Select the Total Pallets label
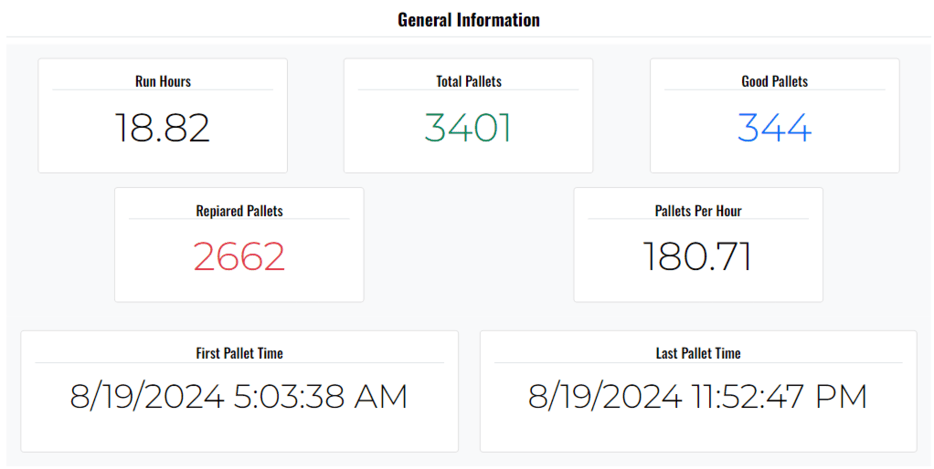 468,81
